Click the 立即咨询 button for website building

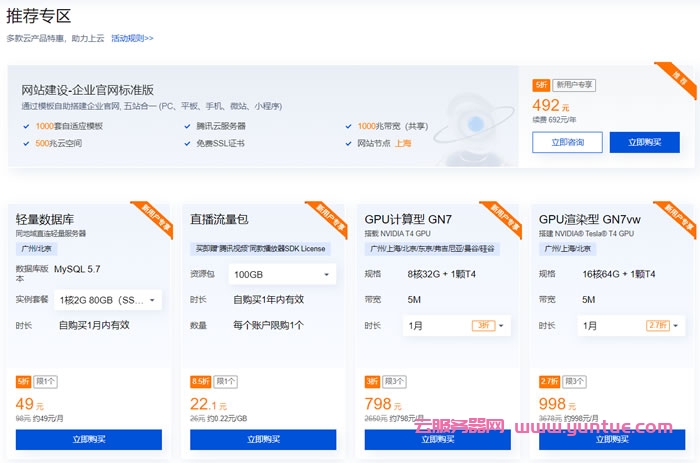(566, 143)
